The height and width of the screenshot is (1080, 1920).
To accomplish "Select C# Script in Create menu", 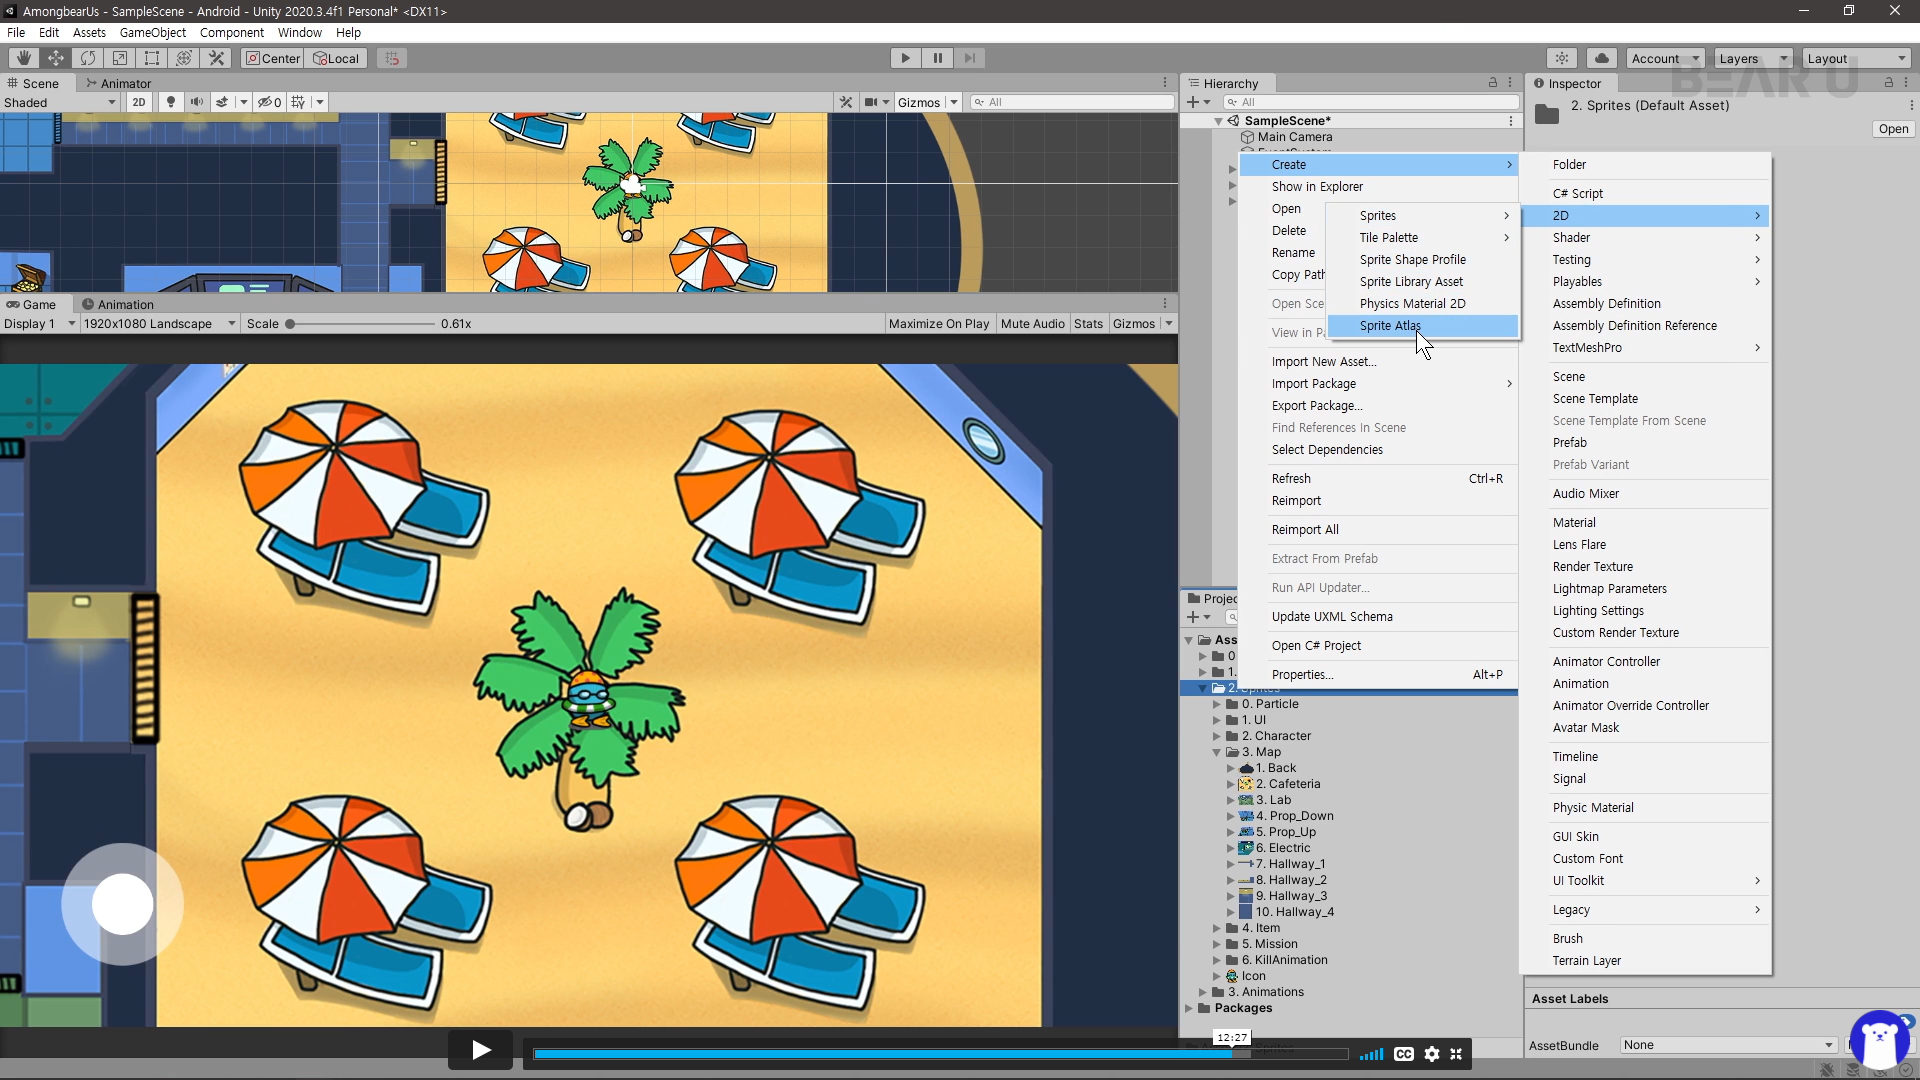I will pyautogui.click(x=1646, y=193).
